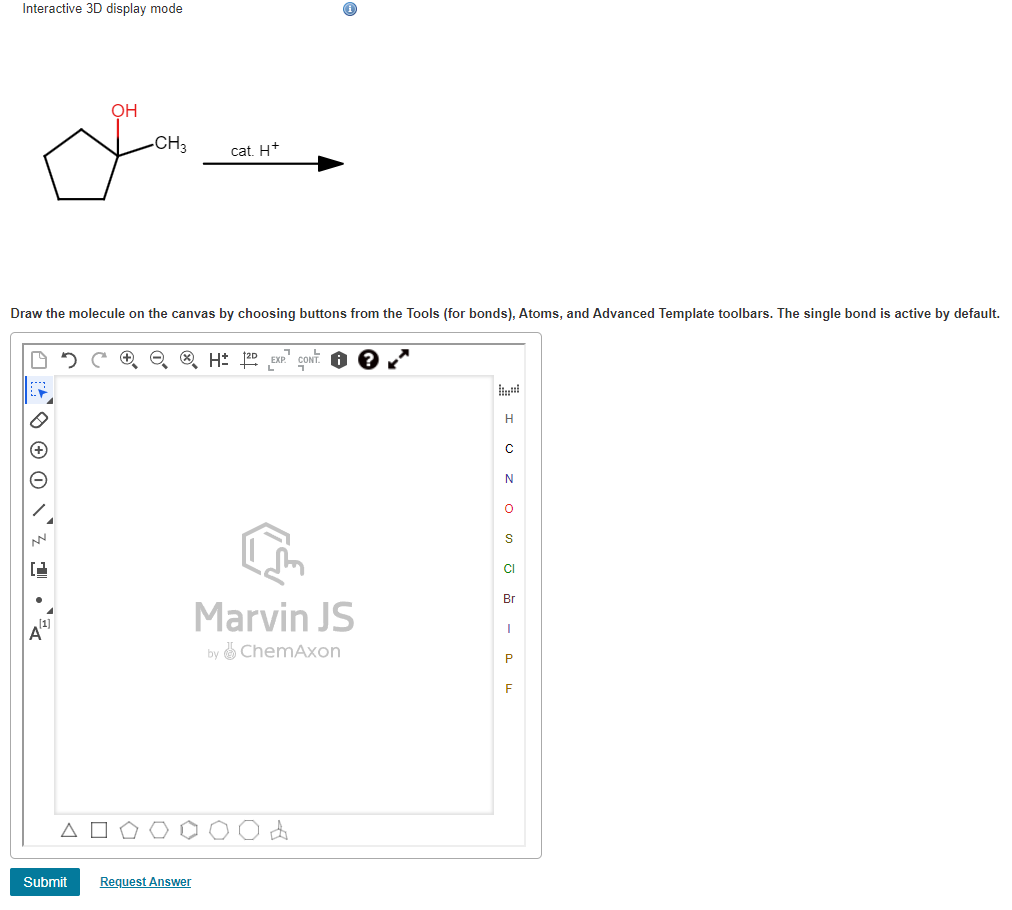Viewport: 1012px width, 910px height.
Task: Select the Nitrogen atom button
Action: click(509, 478)
